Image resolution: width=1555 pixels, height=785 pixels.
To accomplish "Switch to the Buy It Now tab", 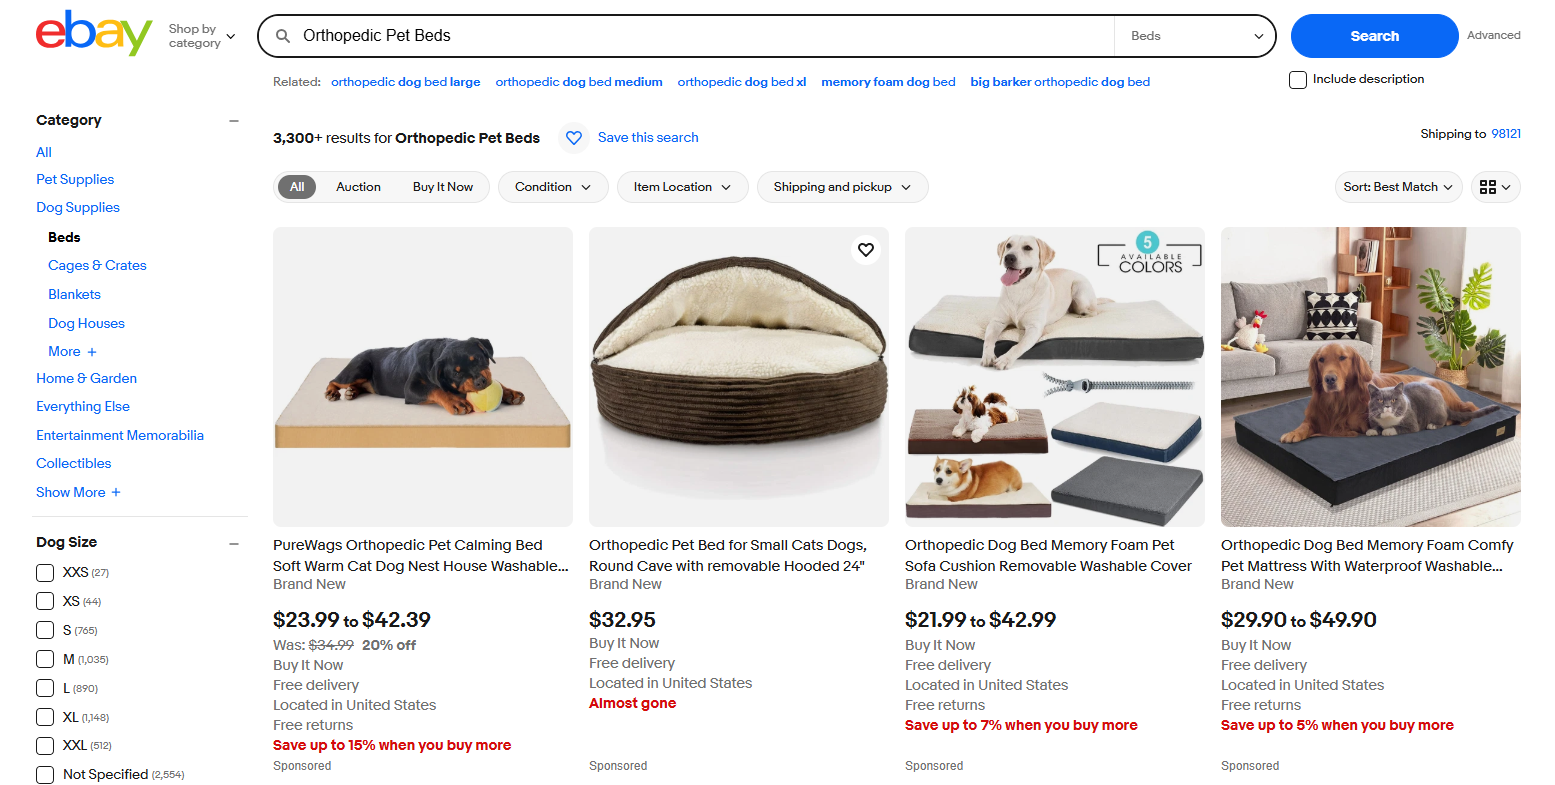I will [x=443, y=187].
